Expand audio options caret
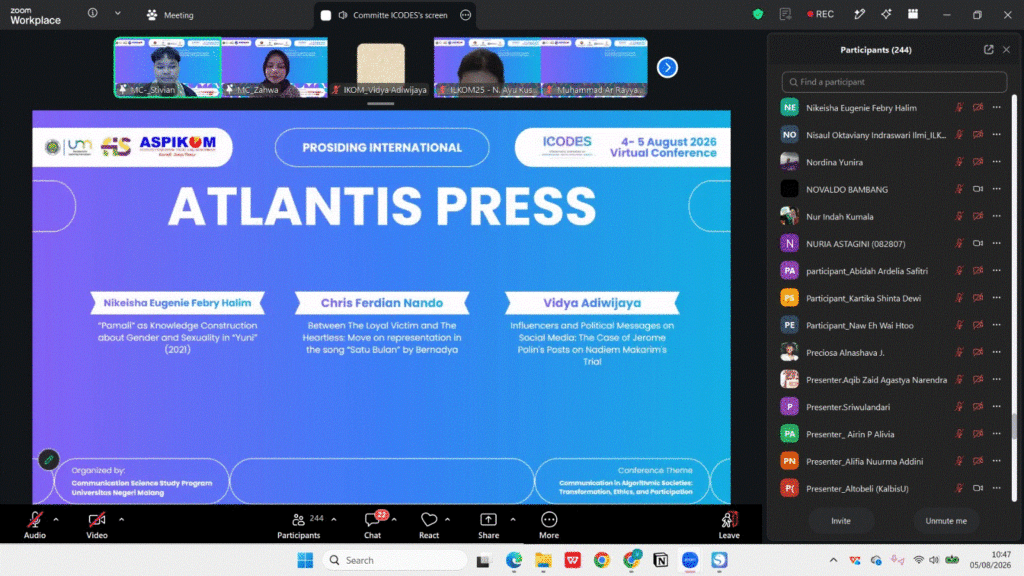 point(56,520)
